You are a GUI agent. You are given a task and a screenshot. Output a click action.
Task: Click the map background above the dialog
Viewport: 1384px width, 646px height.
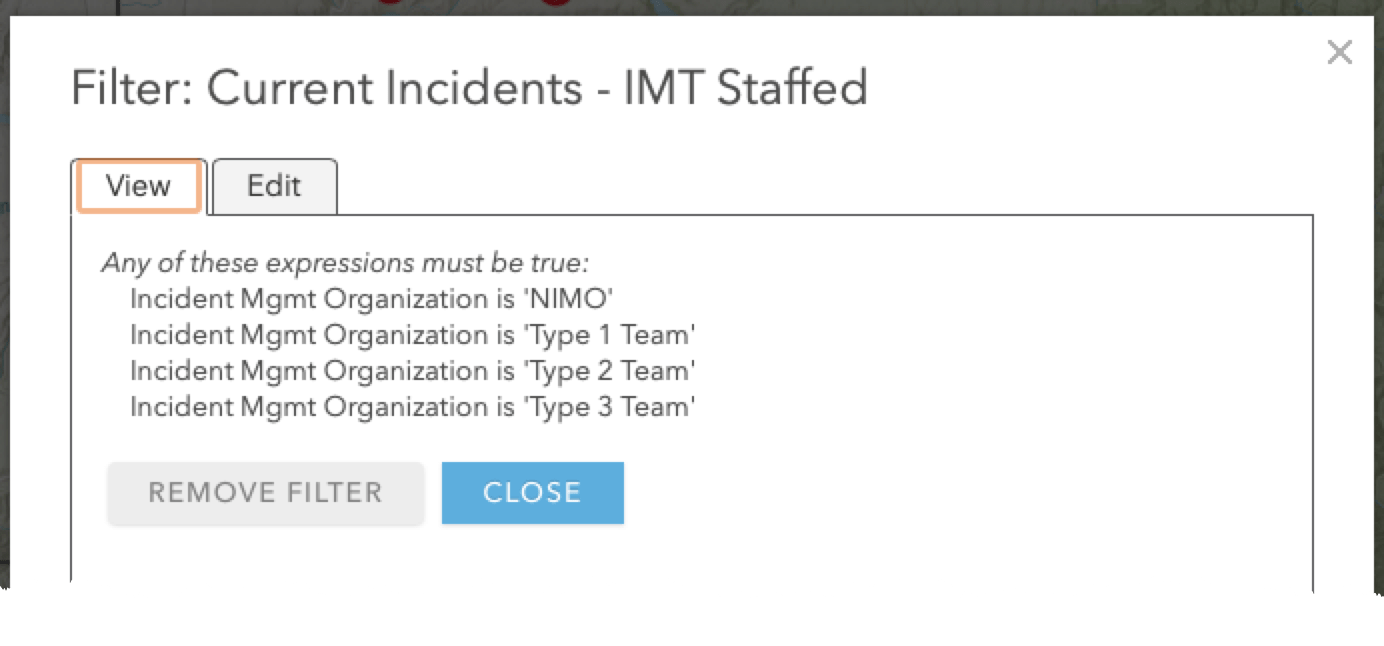(x=900, y=6)
